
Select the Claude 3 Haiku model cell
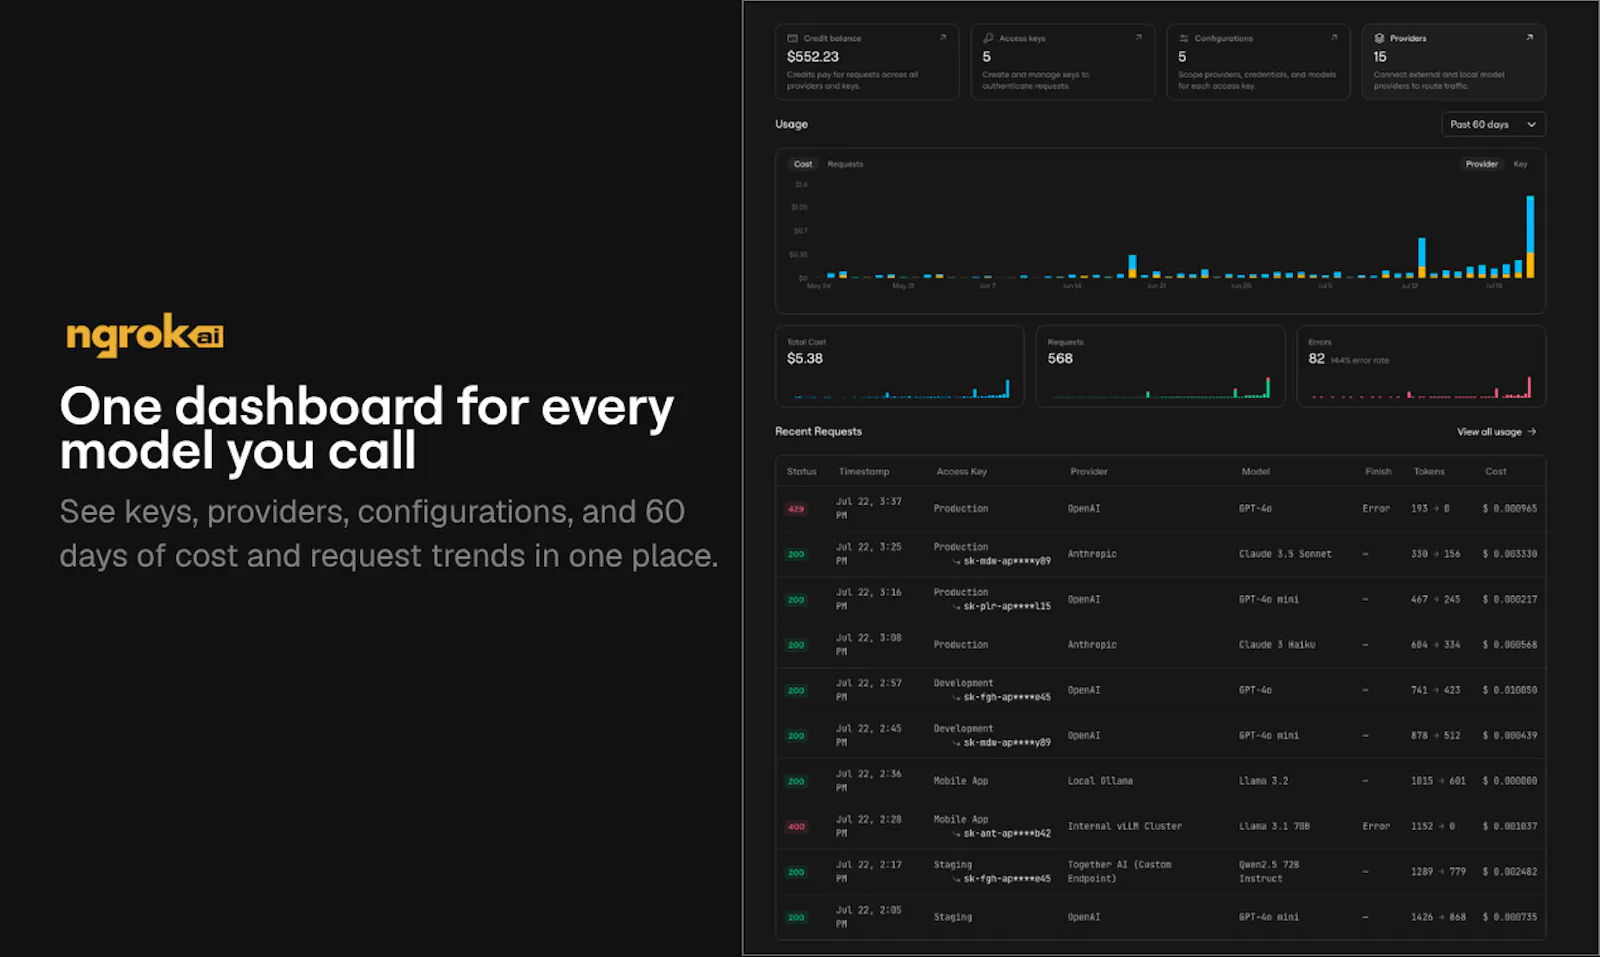(x=1277, y=645)
